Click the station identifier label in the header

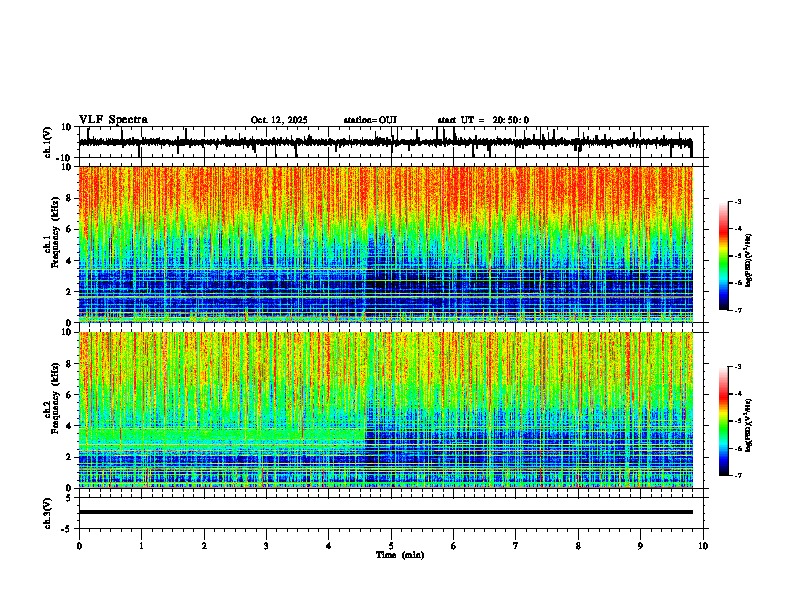(x=370, y=120)
